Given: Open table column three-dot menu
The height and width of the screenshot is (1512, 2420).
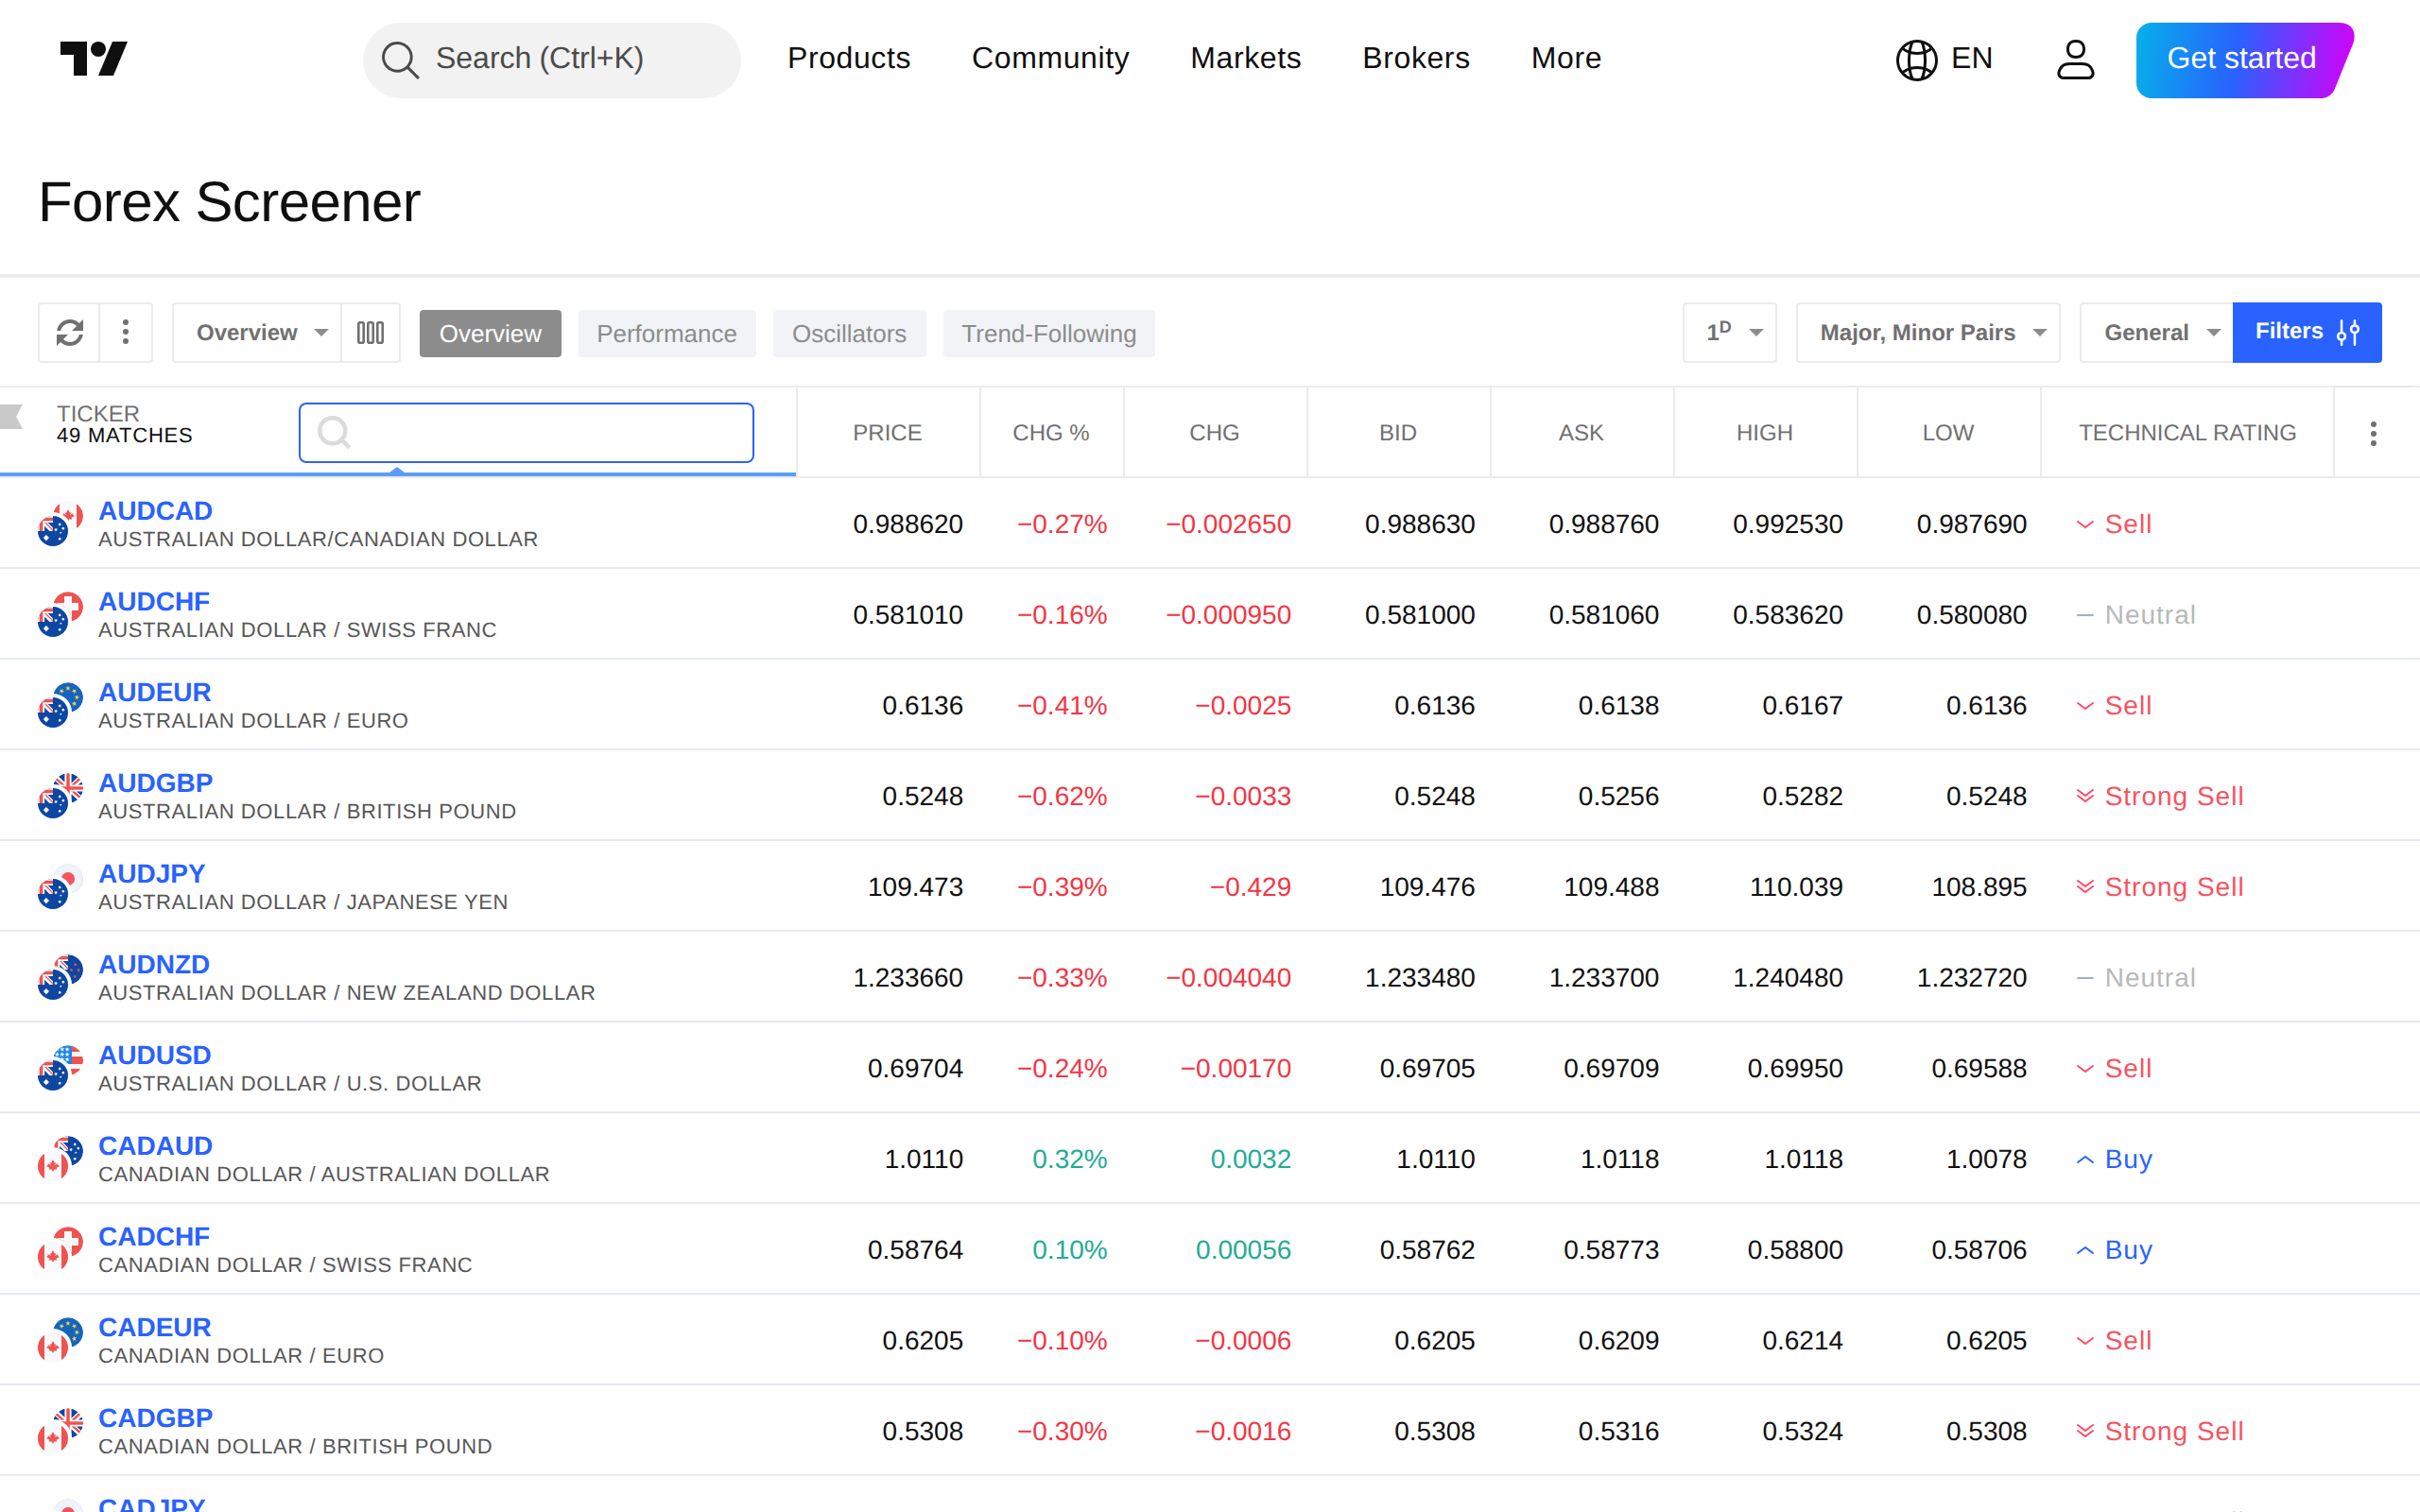Looking at the screenshot, I should pos(2372,433).
